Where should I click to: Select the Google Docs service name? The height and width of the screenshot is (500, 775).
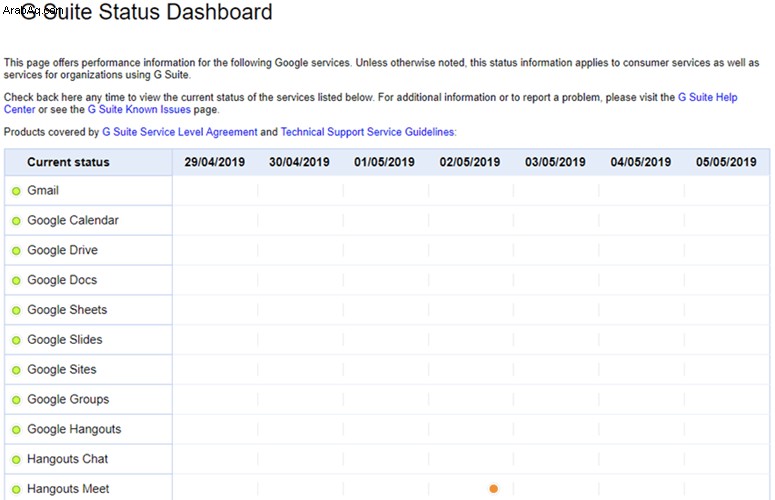62,280
